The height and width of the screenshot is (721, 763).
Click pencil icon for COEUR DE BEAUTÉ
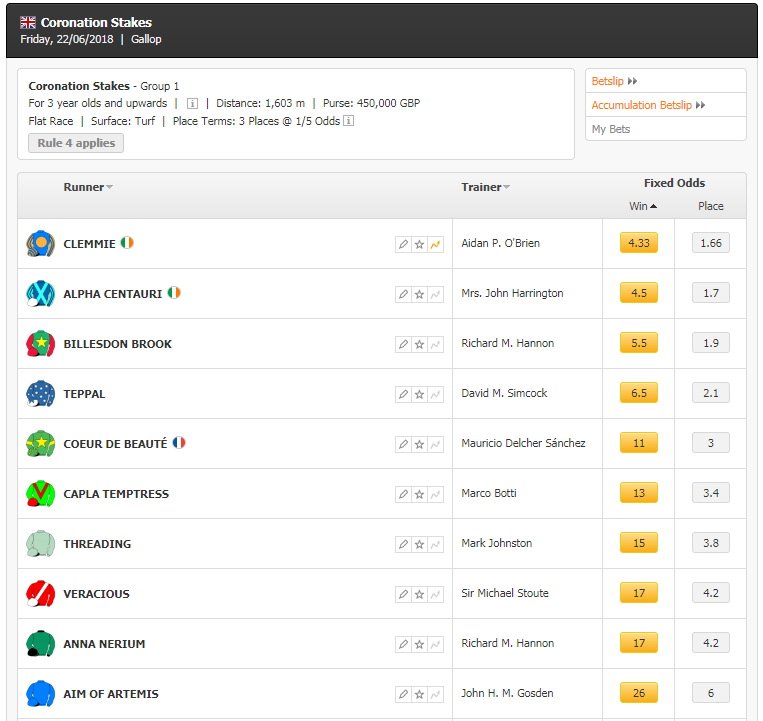click(403, 444)
